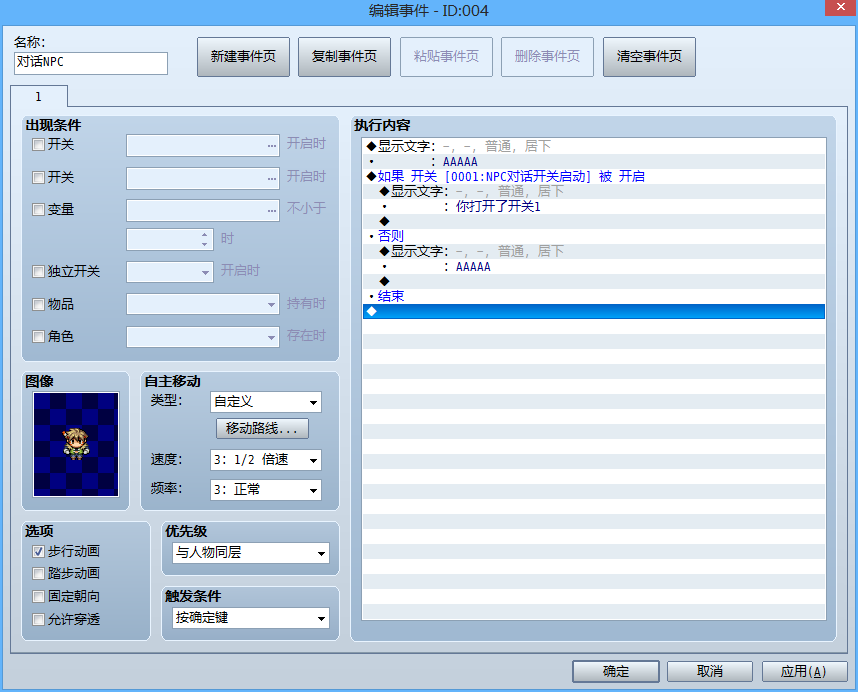Enable the 角色 condition checkbox
The height and width of the screenshot is (692, 858).
tap(38, 337)
